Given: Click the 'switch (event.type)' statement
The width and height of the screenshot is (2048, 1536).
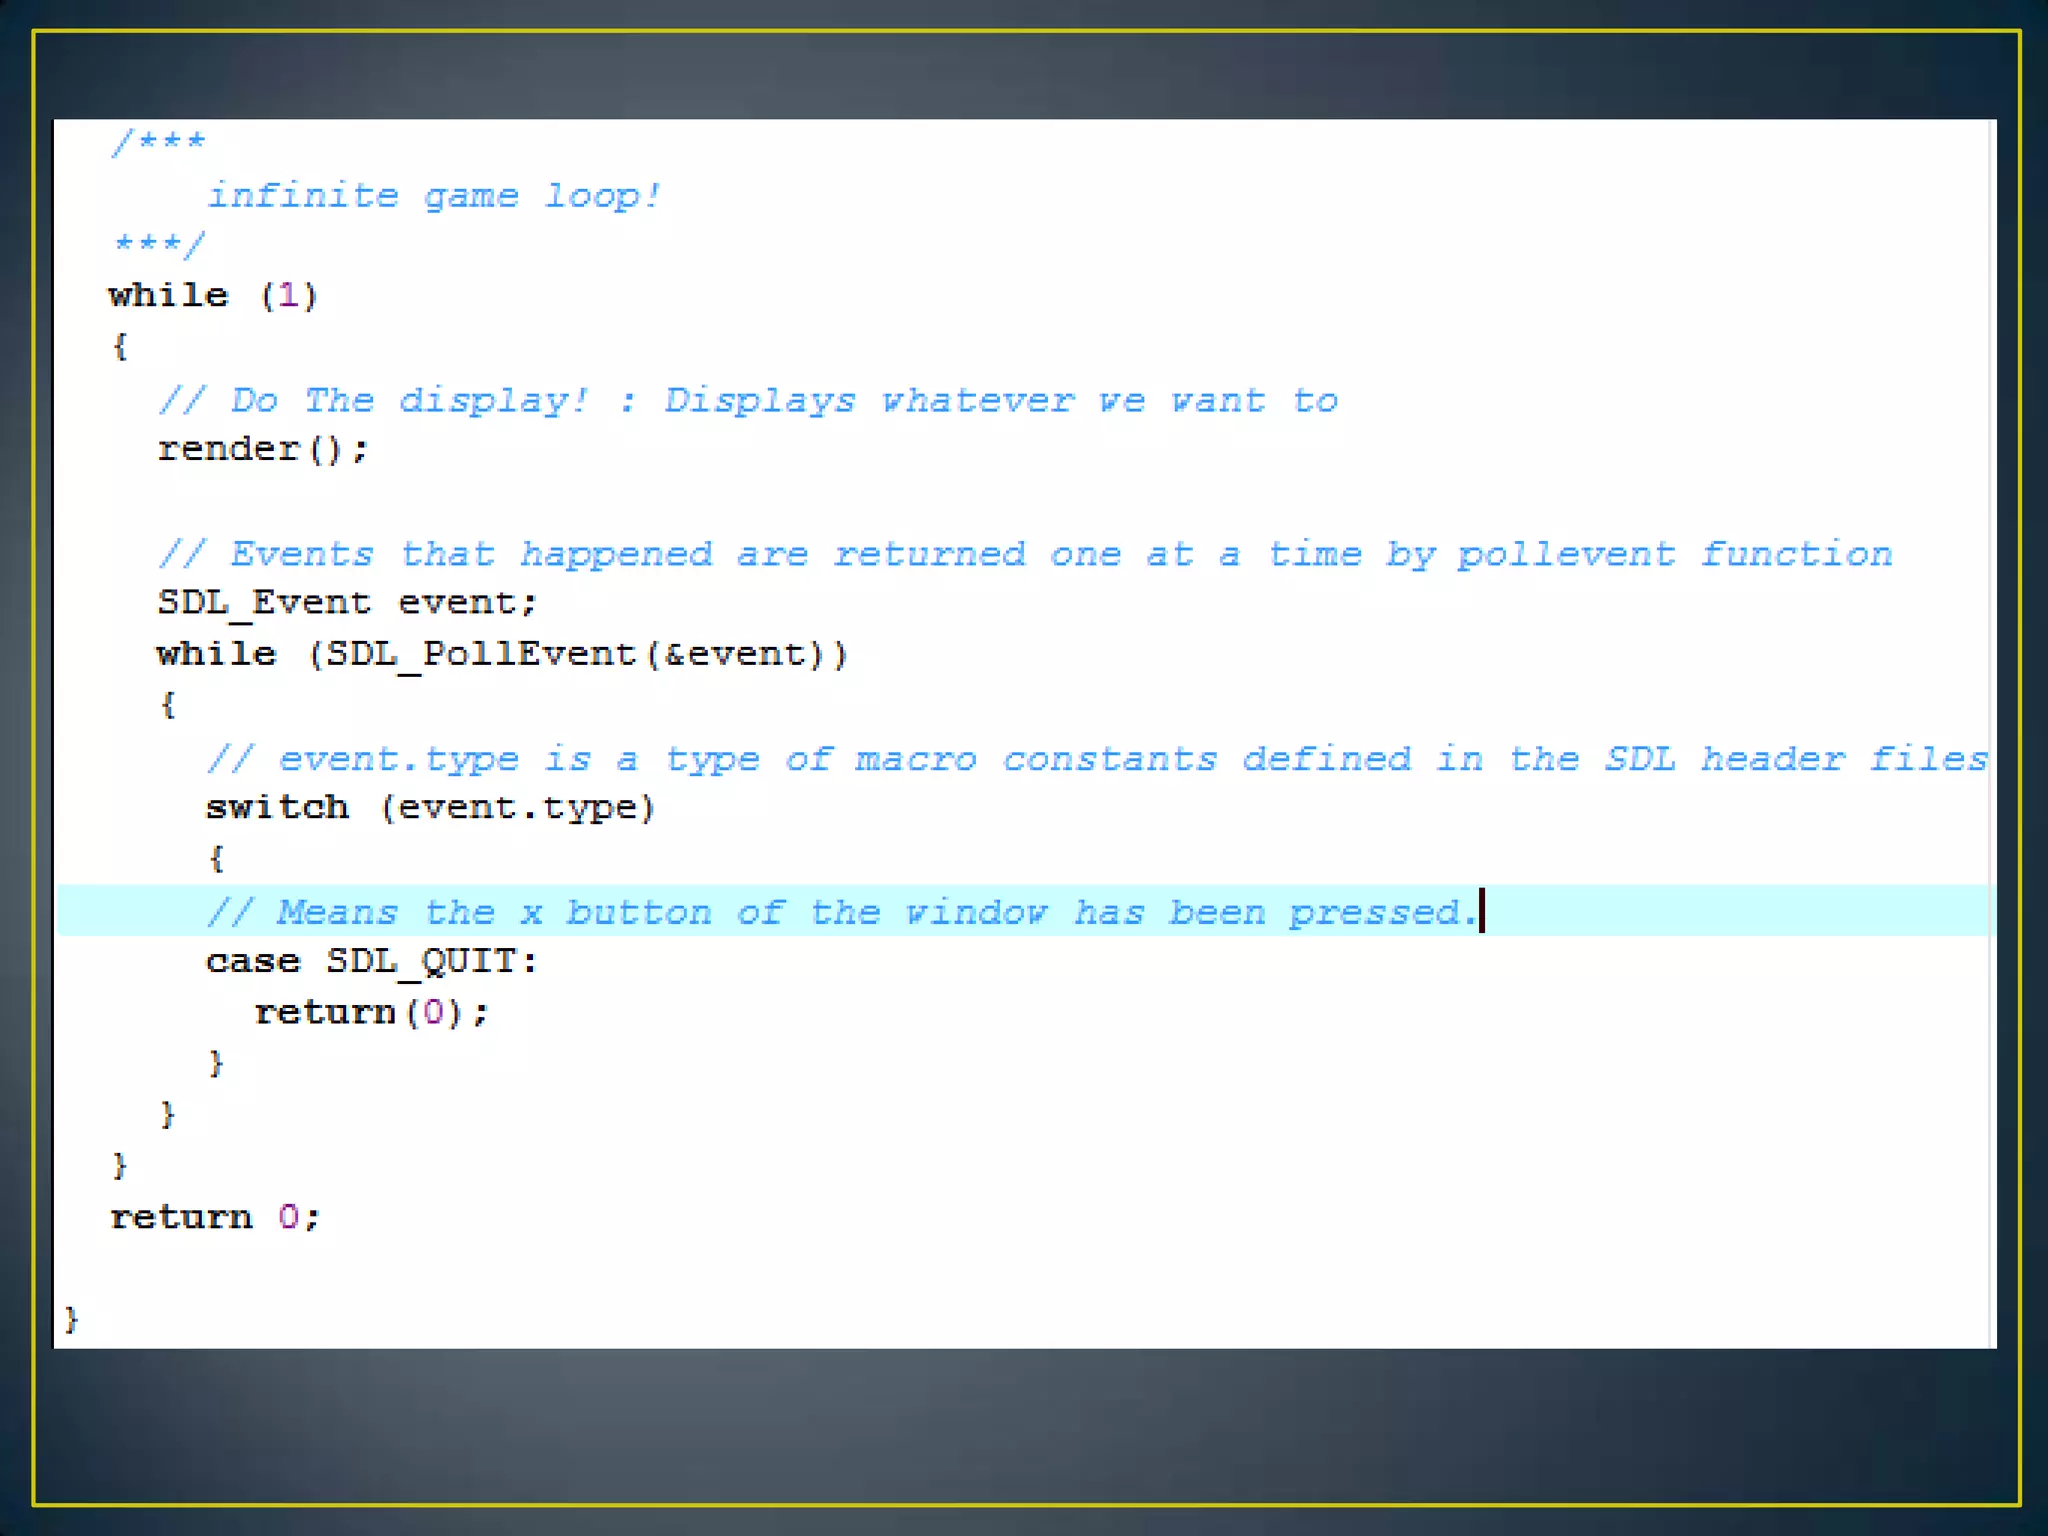Looking at the screenshot, I should point(430,807).
